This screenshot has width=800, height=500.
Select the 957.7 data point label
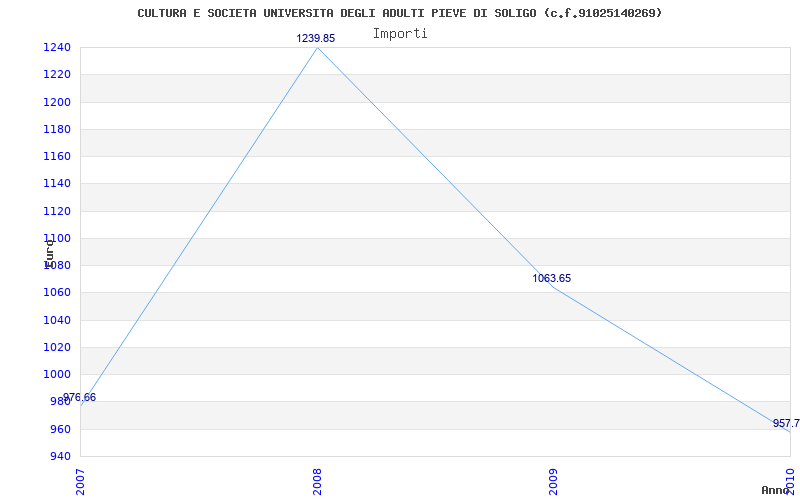pos(786,423)
